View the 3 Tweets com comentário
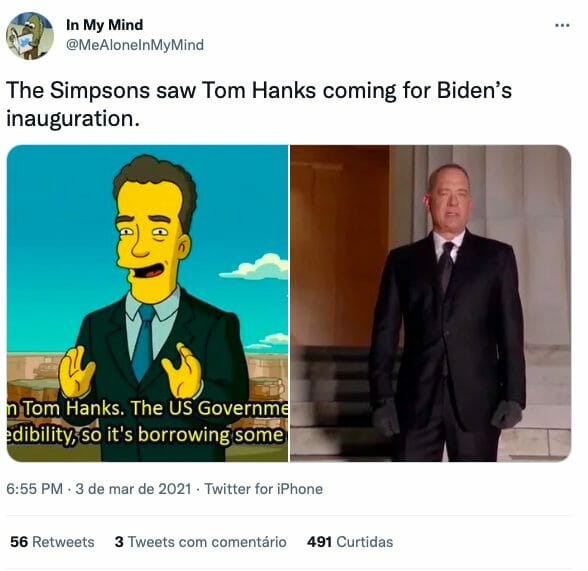 (201, 542)
